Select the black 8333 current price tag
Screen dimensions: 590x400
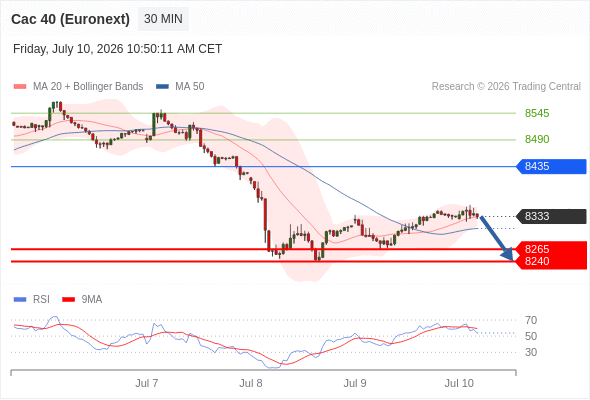click(551, 216)
